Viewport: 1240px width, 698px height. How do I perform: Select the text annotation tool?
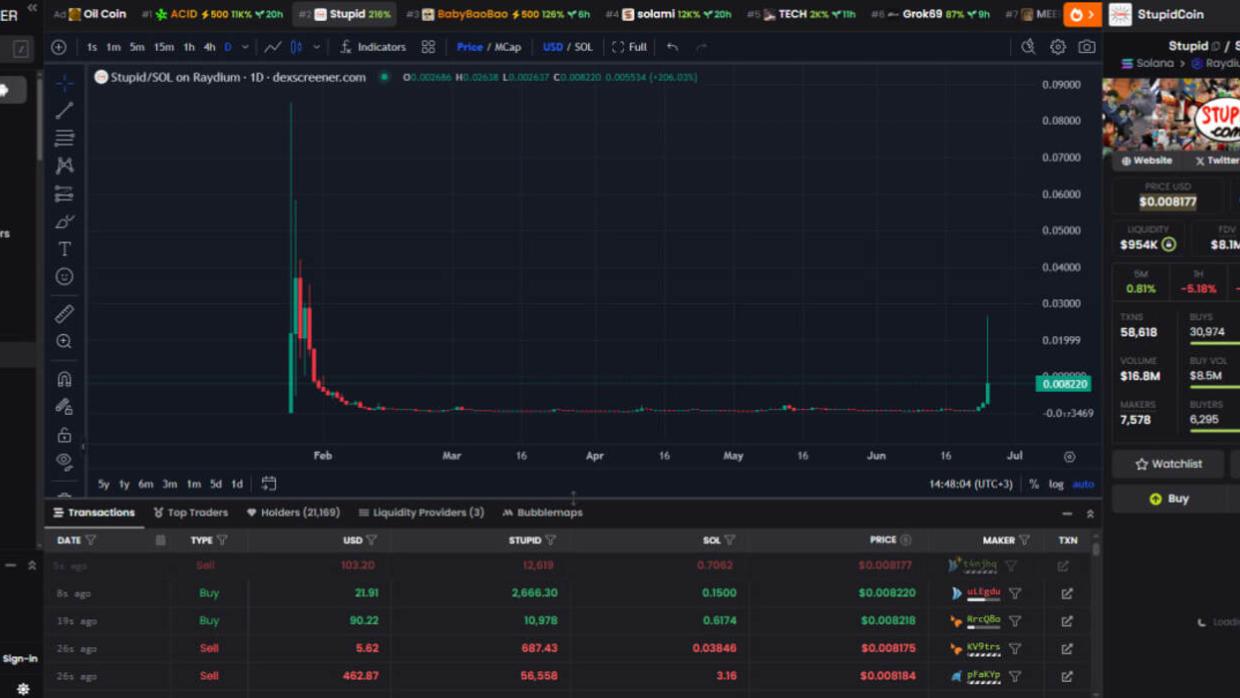64,249
